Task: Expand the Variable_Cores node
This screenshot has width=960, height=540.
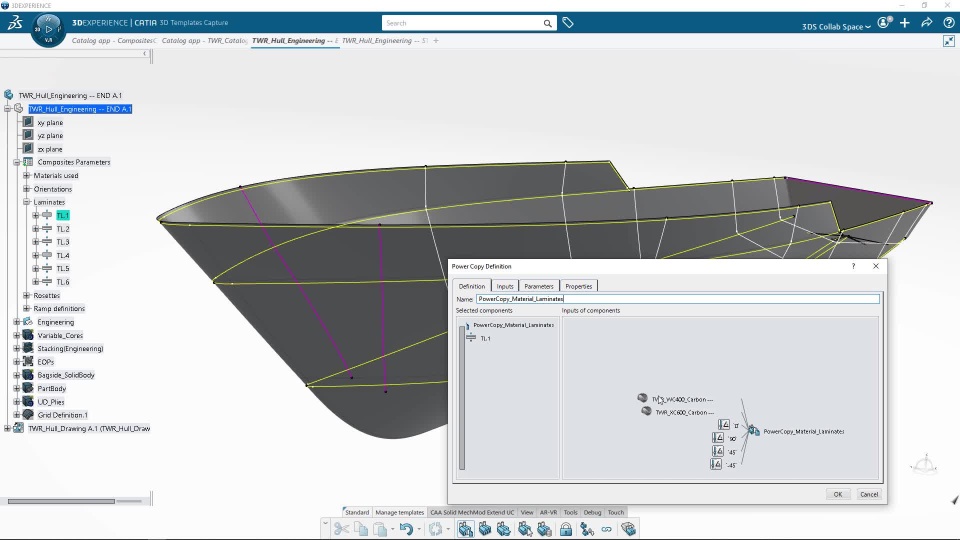Action: [17, 336]
